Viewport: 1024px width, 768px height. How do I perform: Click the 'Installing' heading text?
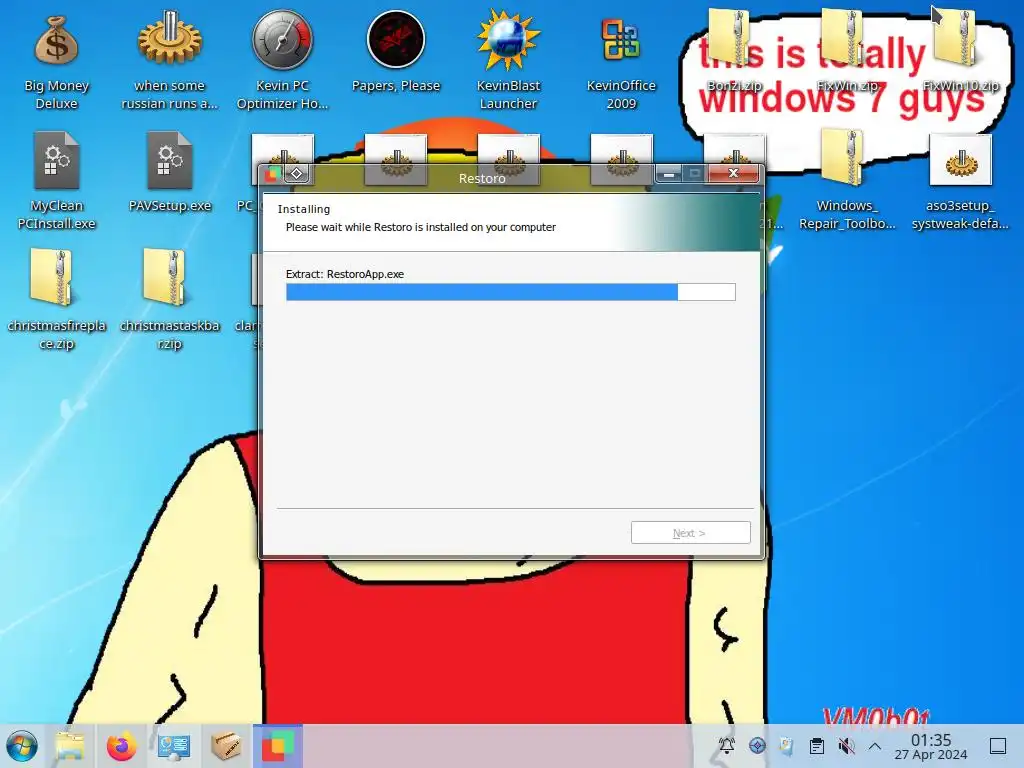click(304, 209)
